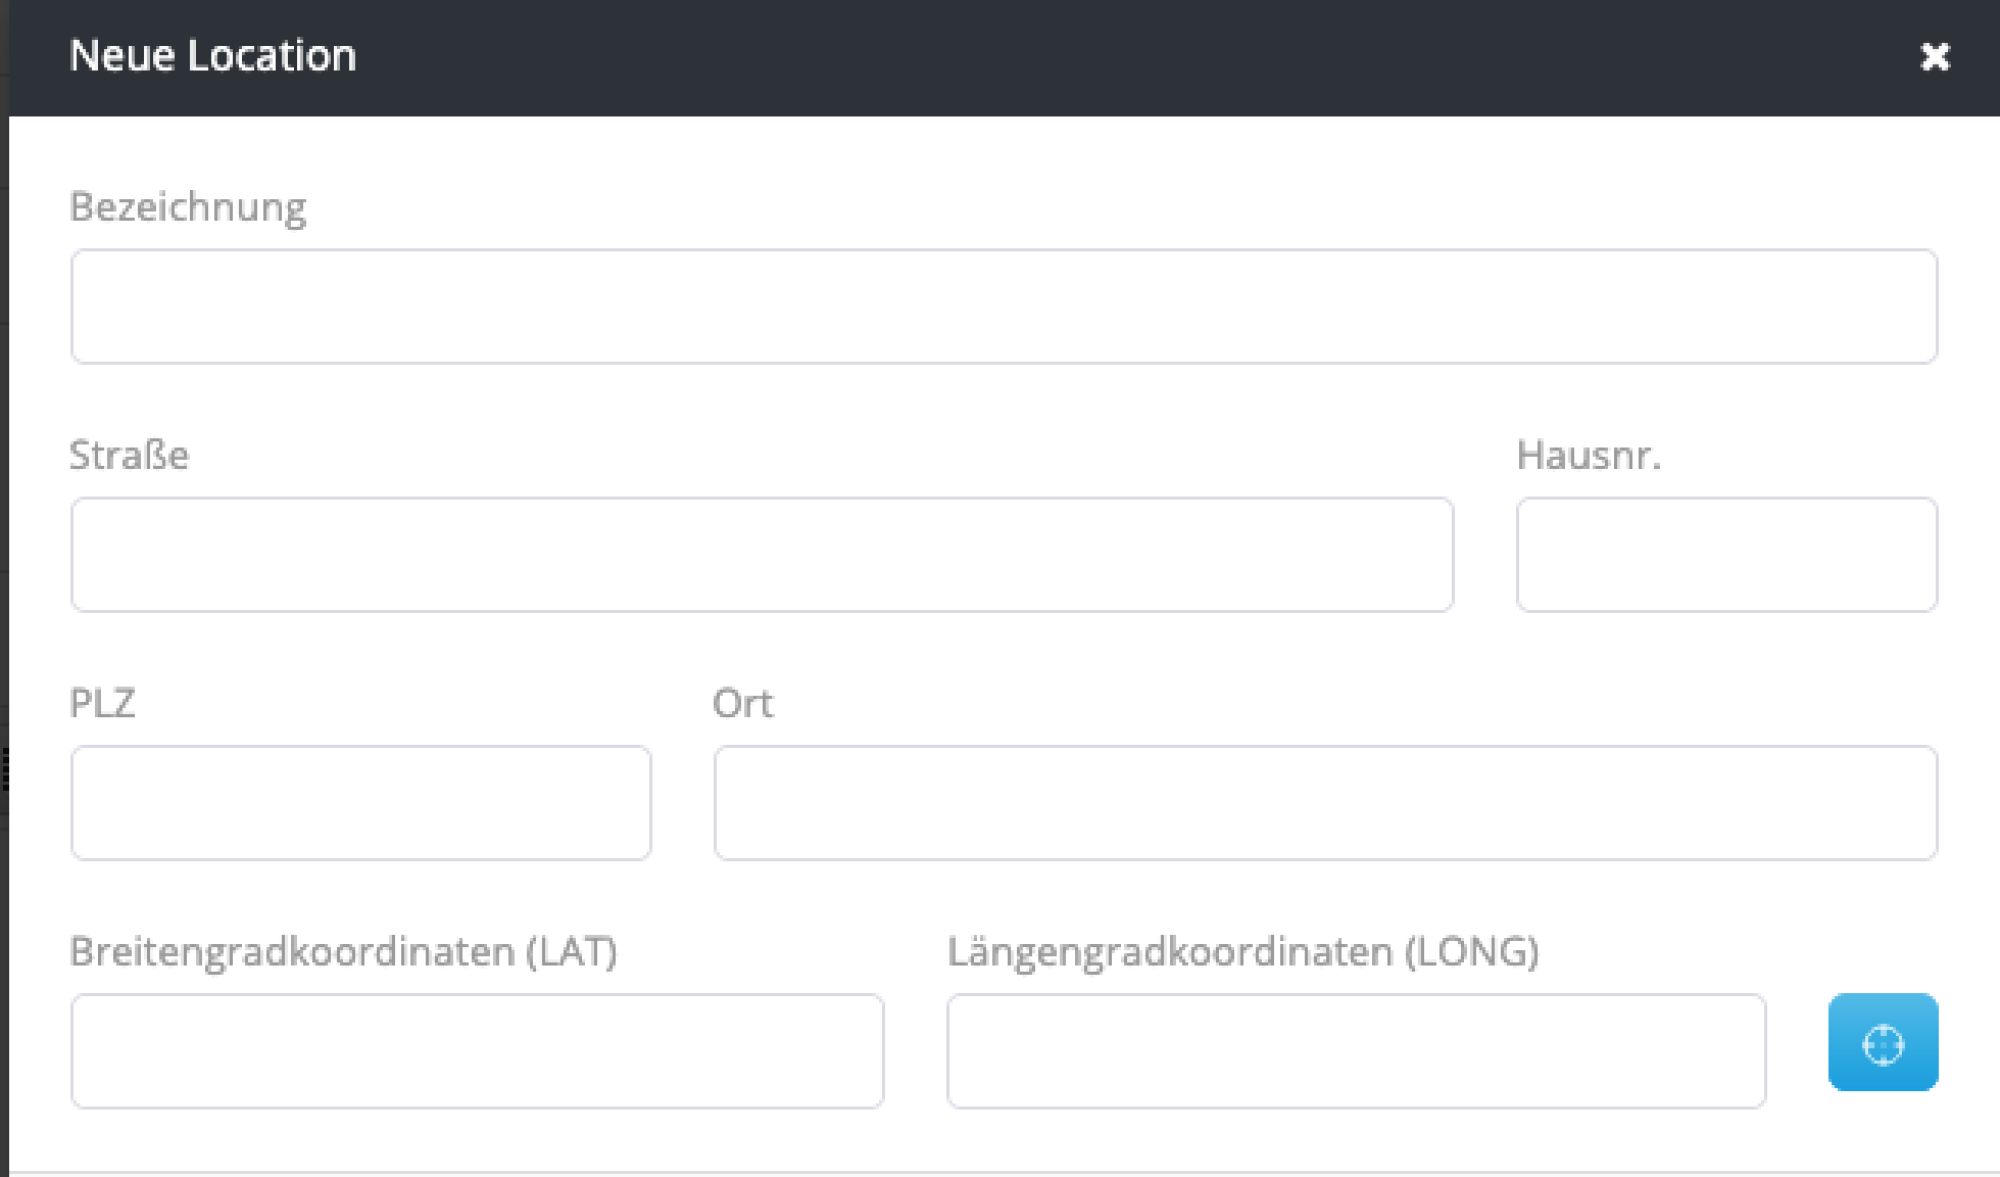Click the Hausnr. input box
Image resolution: width=2000 pixels, height=1177 pixels.
[1726, 555]
